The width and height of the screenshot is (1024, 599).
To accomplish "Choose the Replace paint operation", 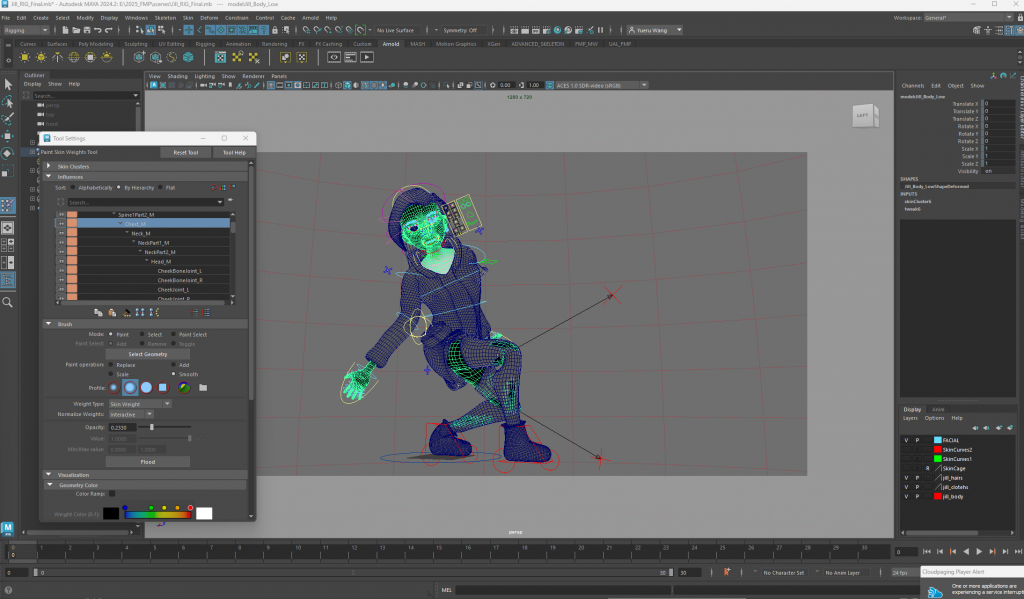I will coord(111,365).
